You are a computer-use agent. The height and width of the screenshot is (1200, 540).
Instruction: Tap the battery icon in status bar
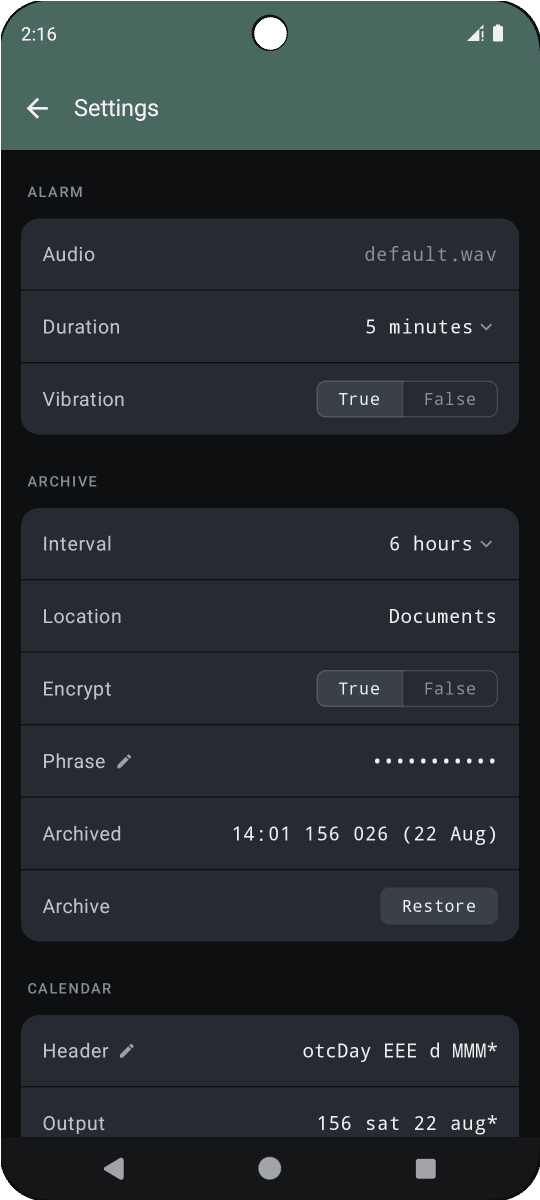click(x=498, y=34)
